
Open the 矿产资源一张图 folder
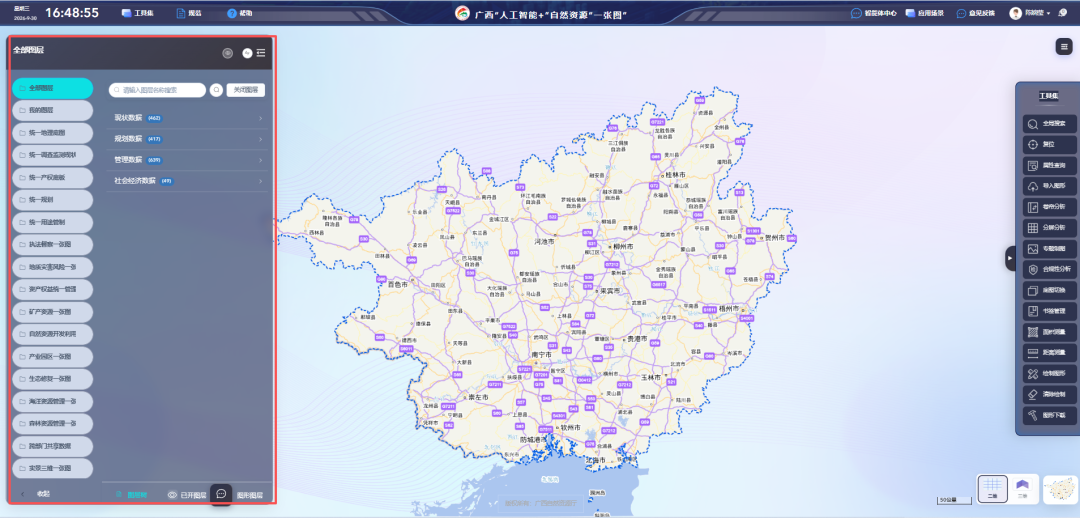(52, 312)
